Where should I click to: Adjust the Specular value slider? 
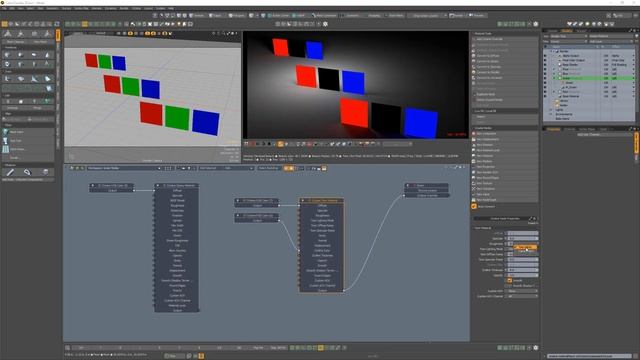(522, 238)
